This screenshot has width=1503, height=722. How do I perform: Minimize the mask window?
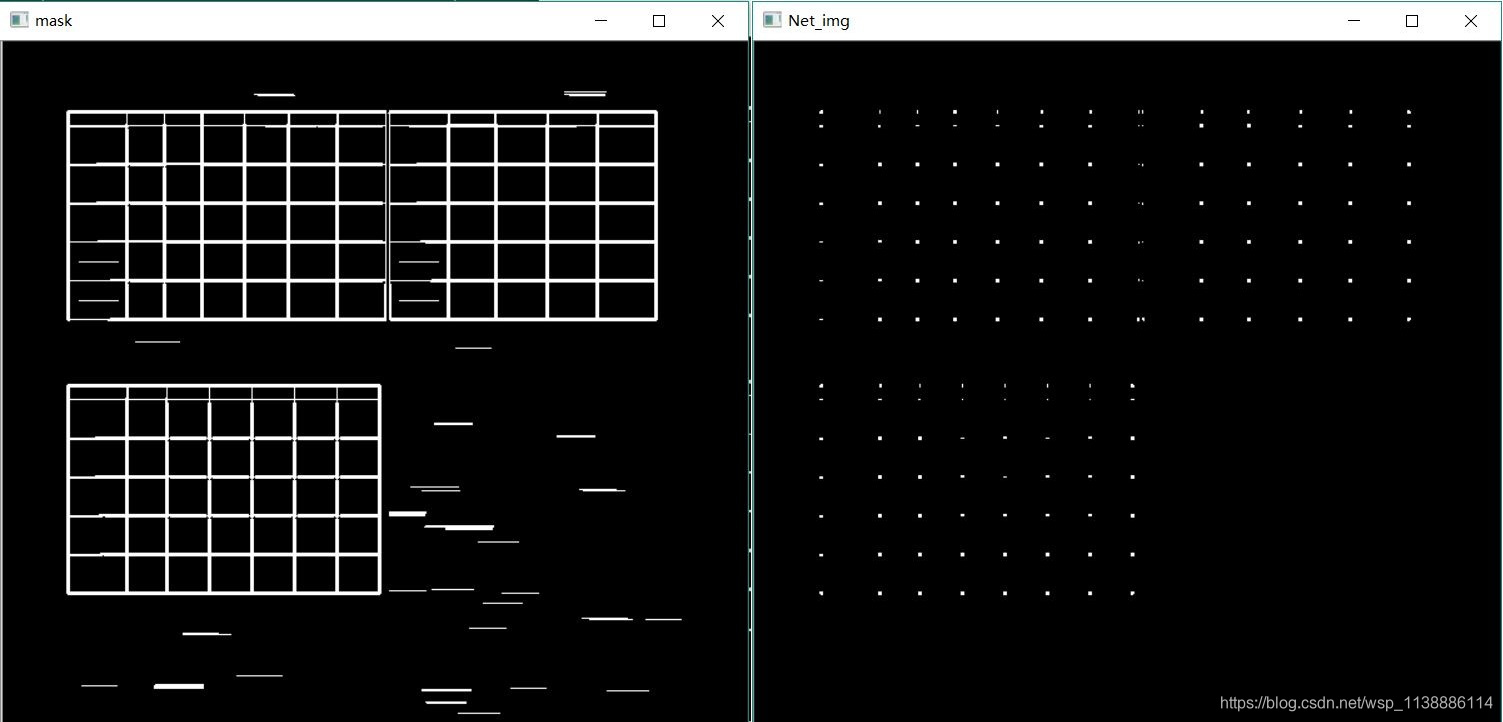(x=601, y=20)
